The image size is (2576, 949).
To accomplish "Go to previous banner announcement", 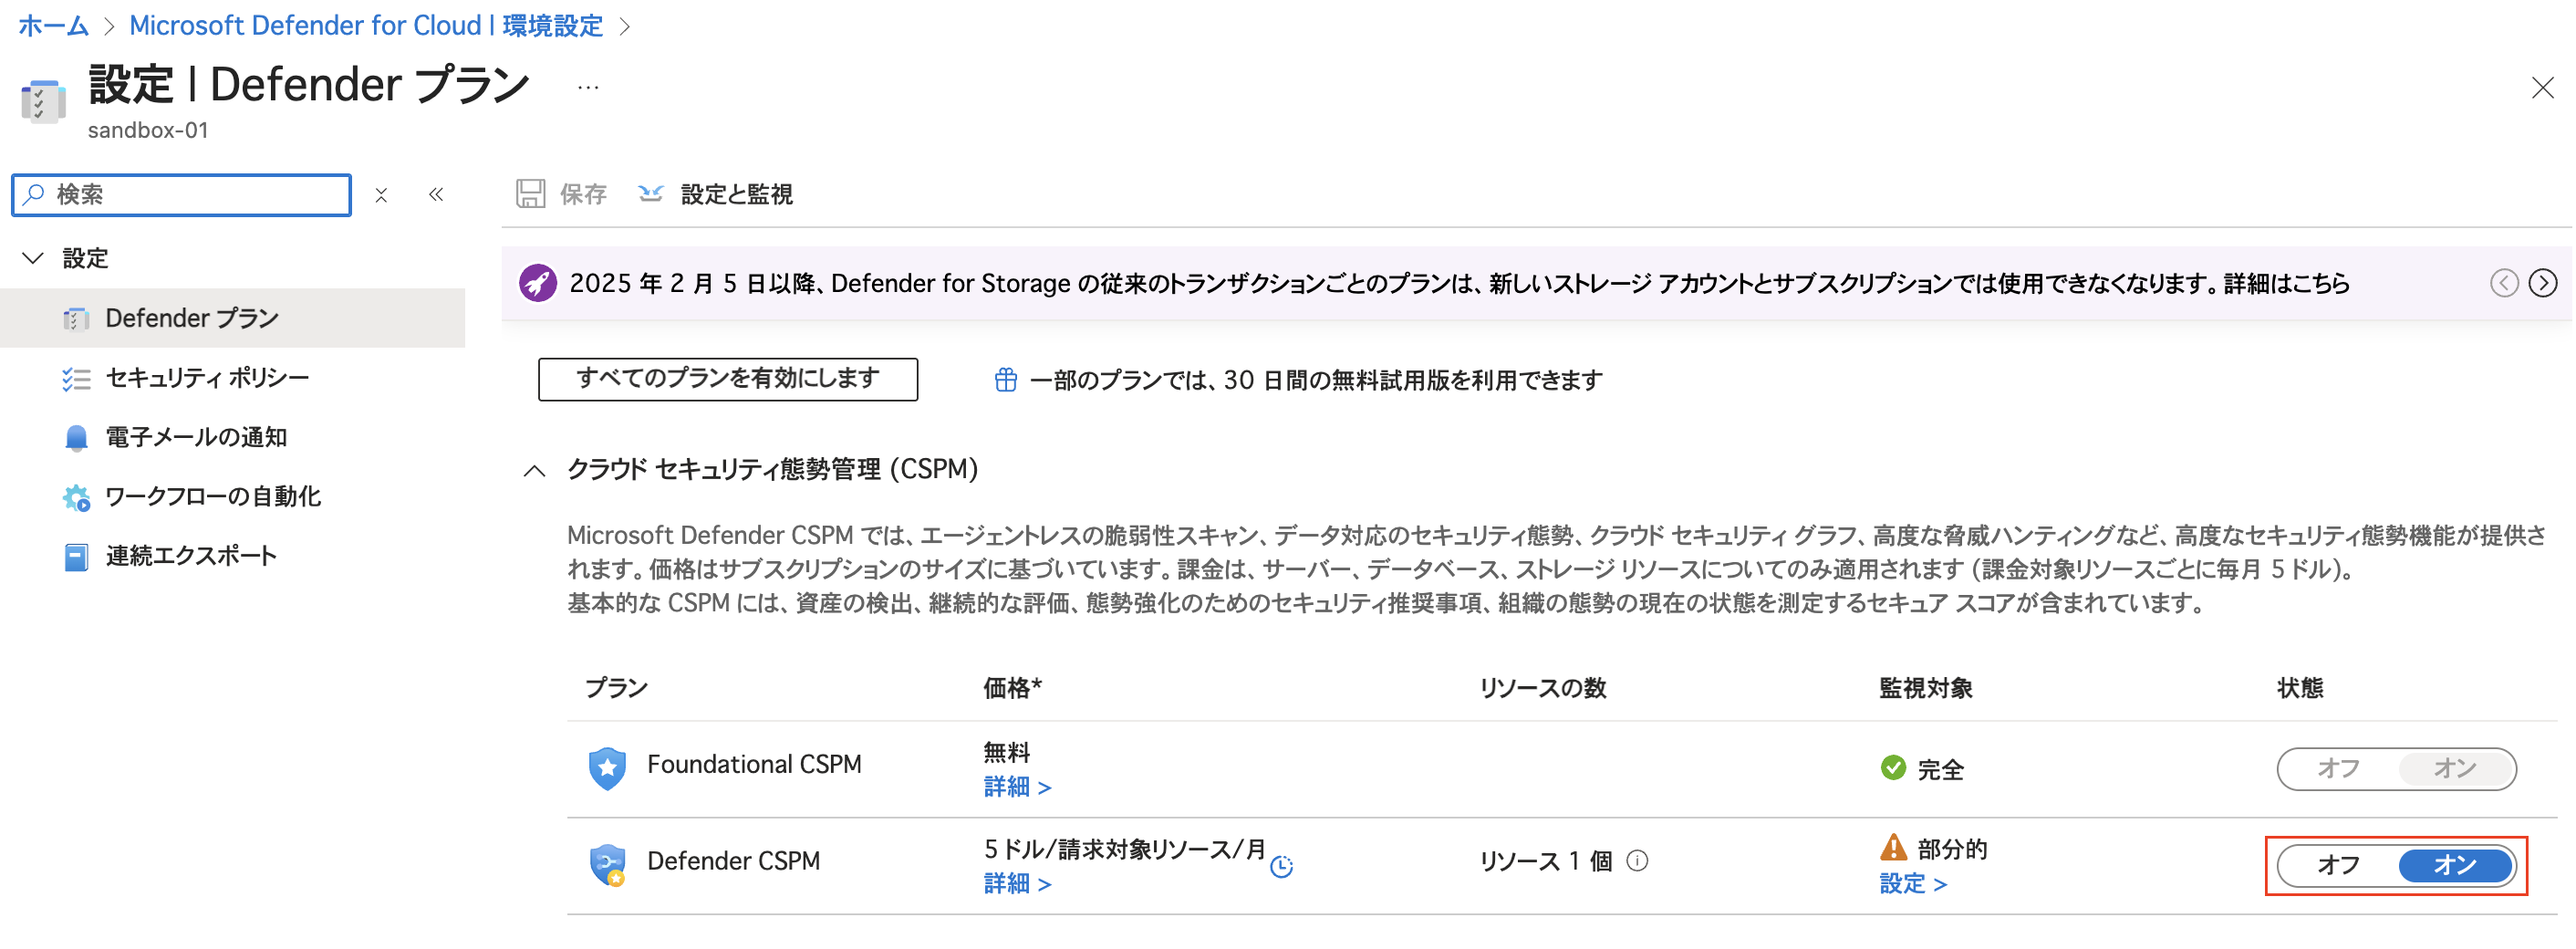I will tap(2503, 283).
